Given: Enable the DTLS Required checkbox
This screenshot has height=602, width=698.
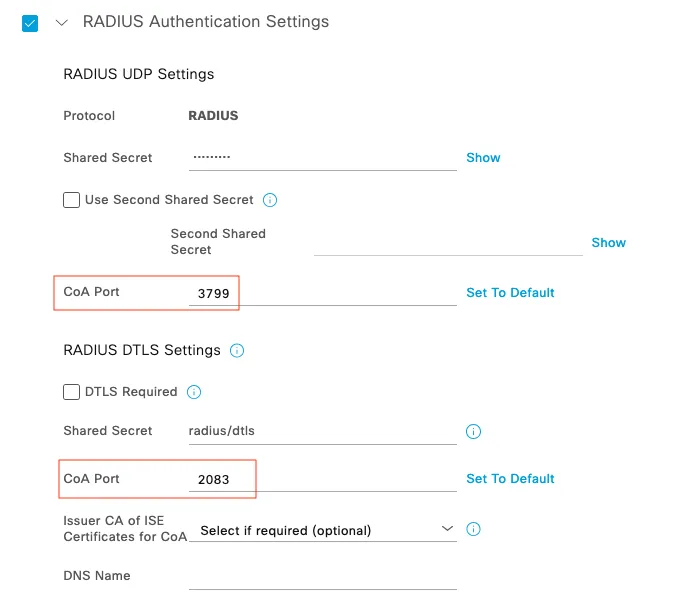Looking at the screenshot, I should pos(71,392).
